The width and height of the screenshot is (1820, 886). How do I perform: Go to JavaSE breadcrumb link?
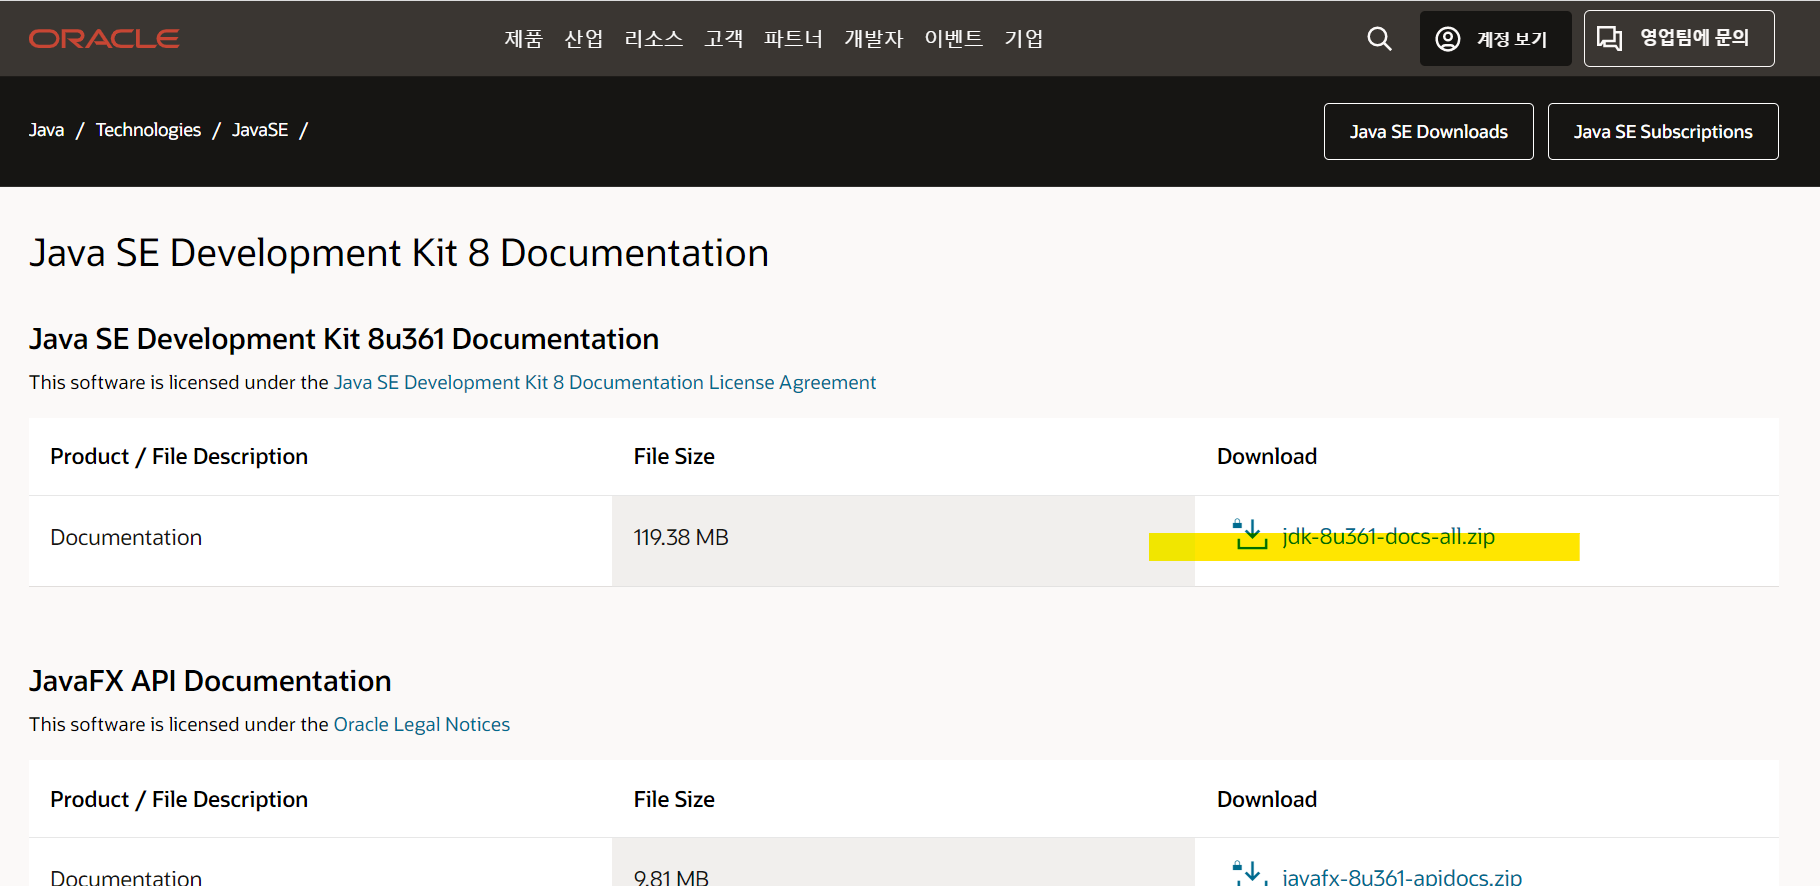pyautogui.click(x=260, y=130)
